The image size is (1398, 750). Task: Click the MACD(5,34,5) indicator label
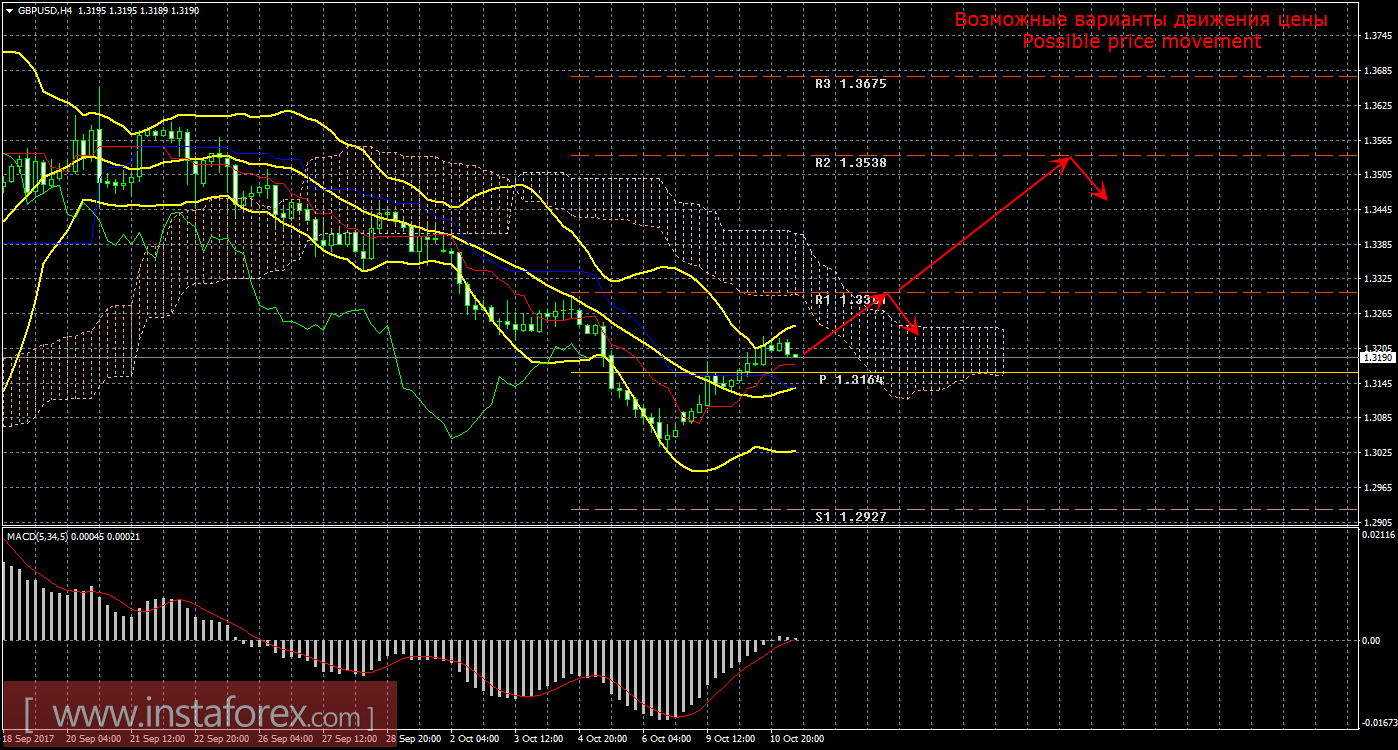[x=40, y=537]
